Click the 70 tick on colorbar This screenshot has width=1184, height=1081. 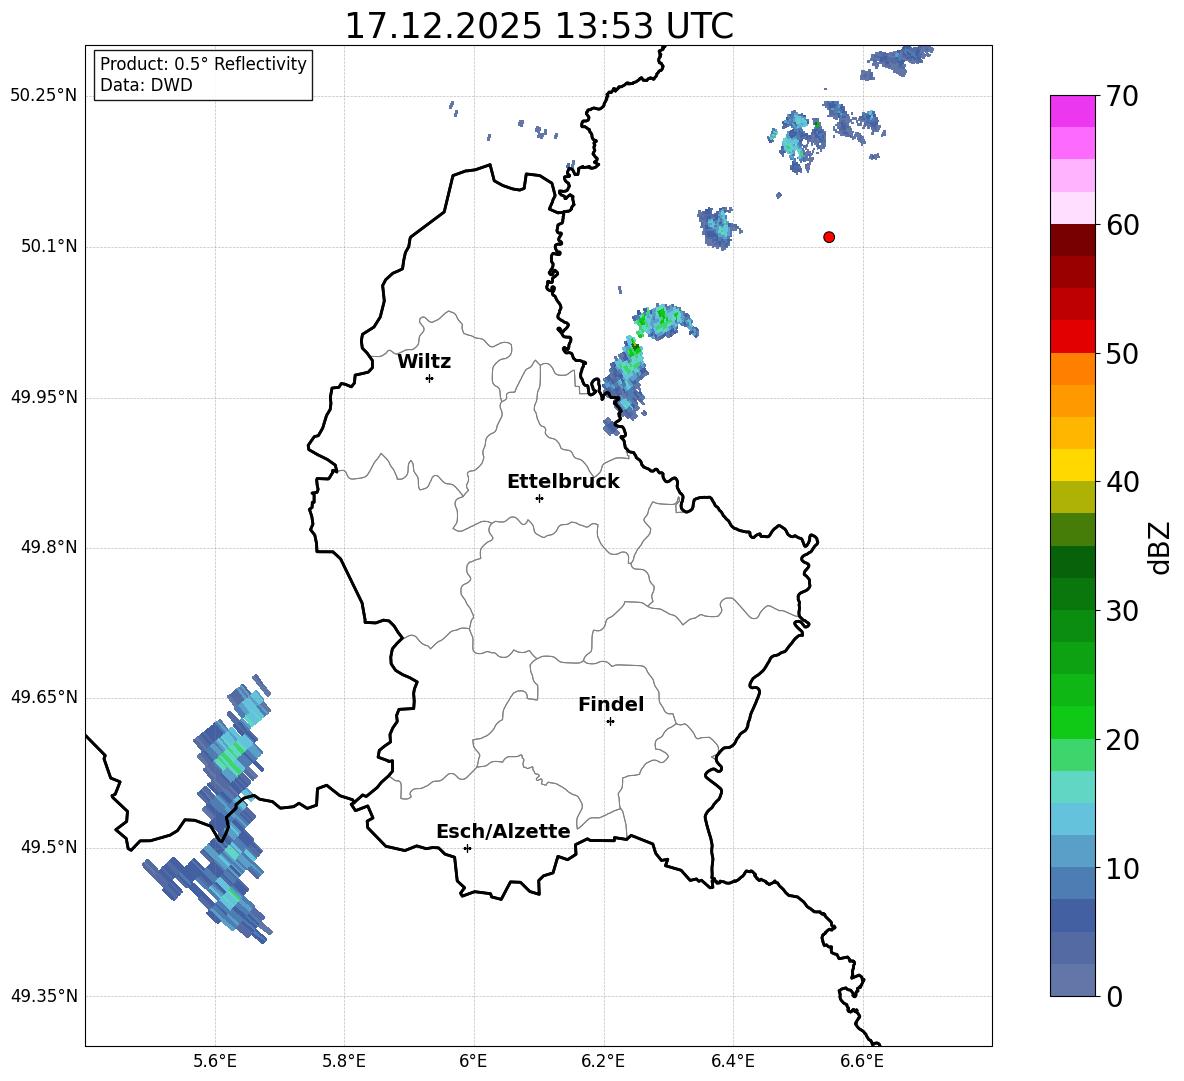(x=1122, y=97)
